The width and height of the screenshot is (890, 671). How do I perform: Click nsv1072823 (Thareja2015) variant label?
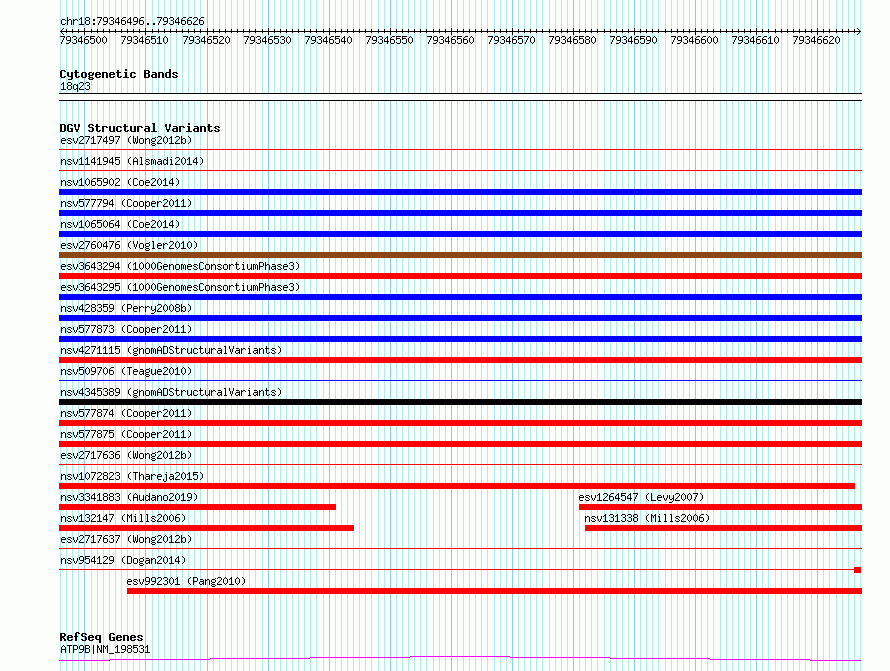click(132, 476)
